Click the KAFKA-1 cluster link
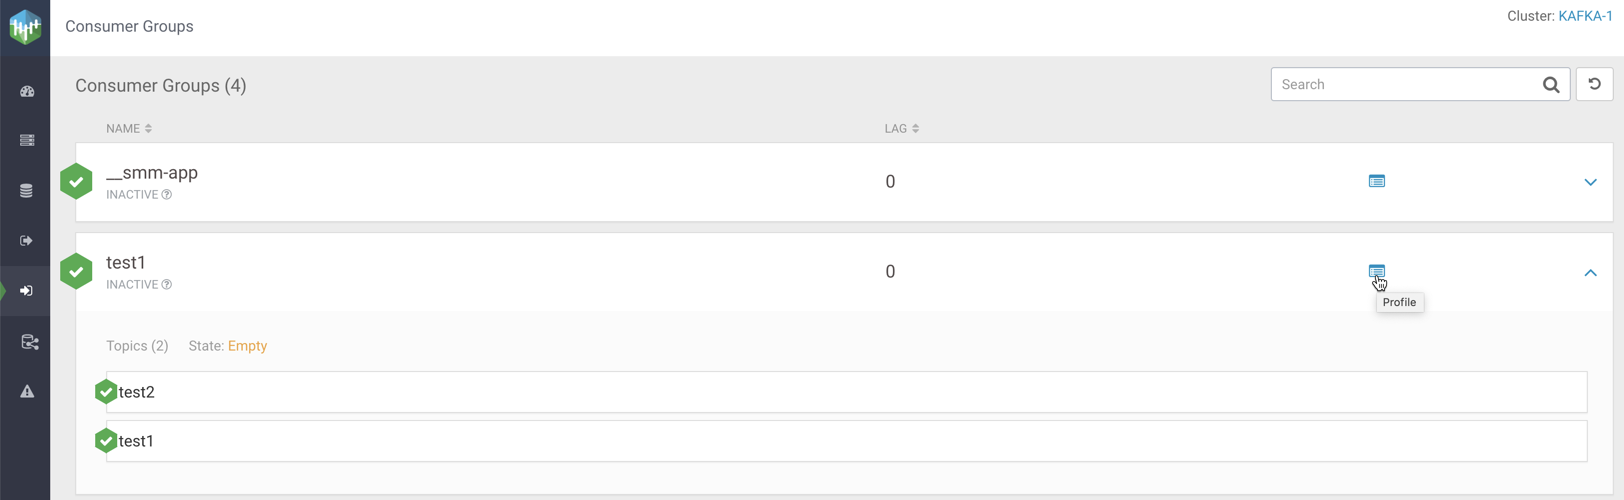The width and height of the screenshot is (1624, 500). pyautogui.click(x=1585, y=16)
